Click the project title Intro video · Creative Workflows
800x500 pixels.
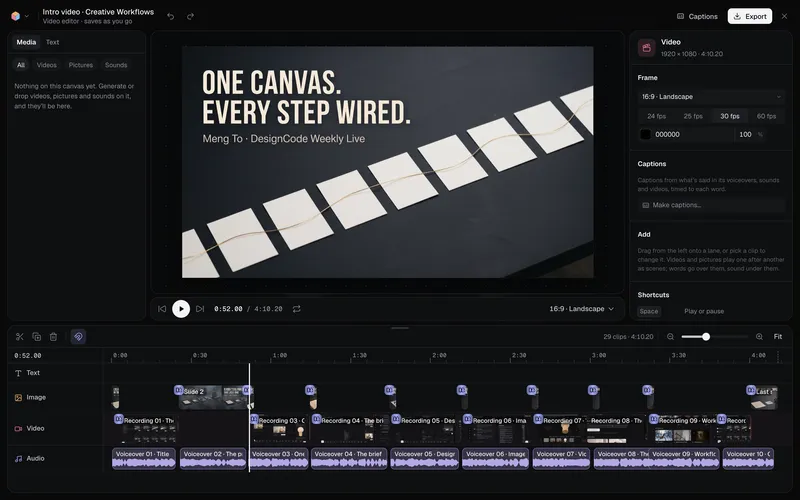pyautogui.click(x=98, y=12)
